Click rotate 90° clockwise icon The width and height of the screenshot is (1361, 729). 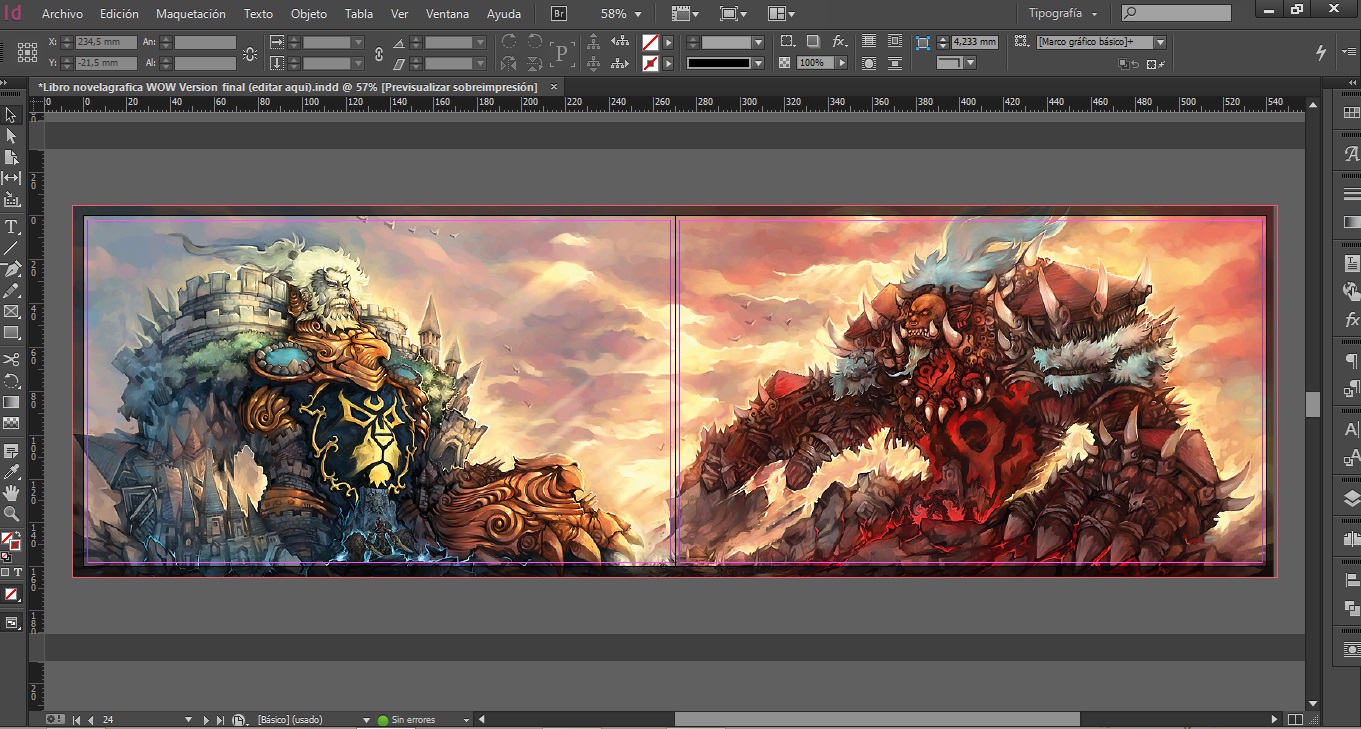pos(508,42)
